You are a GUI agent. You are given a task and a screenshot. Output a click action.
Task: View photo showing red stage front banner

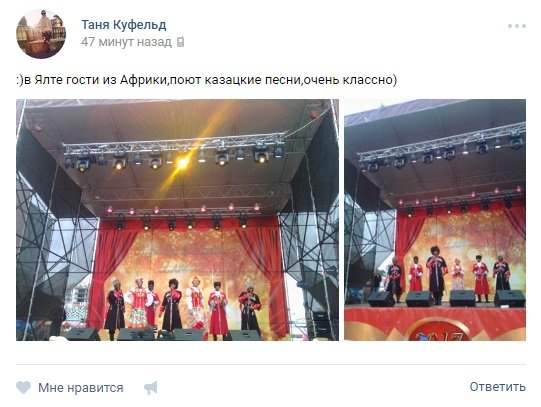pos(435,220)
